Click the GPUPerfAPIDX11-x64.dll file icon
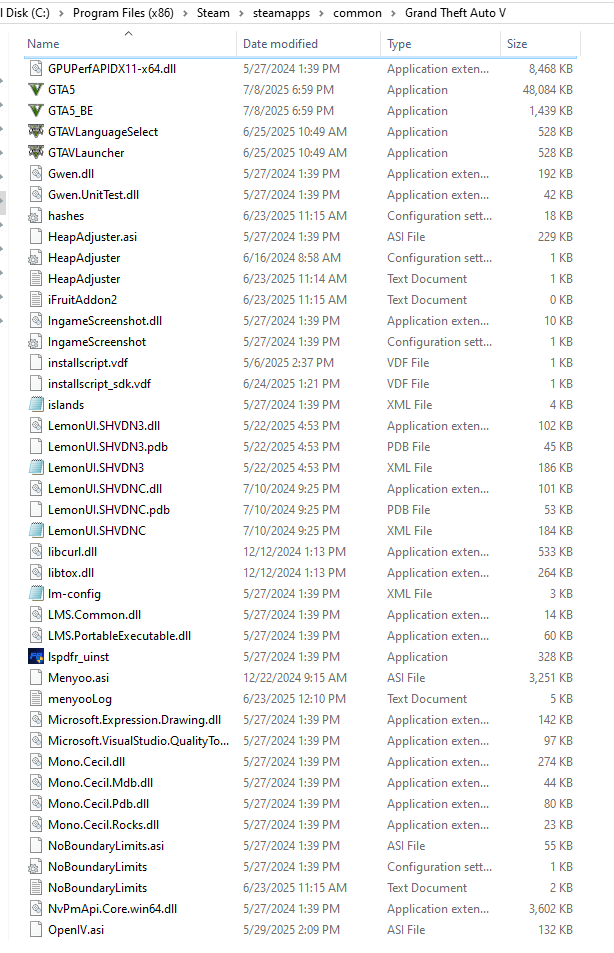614x953 pixels. (x=36, y=69)
